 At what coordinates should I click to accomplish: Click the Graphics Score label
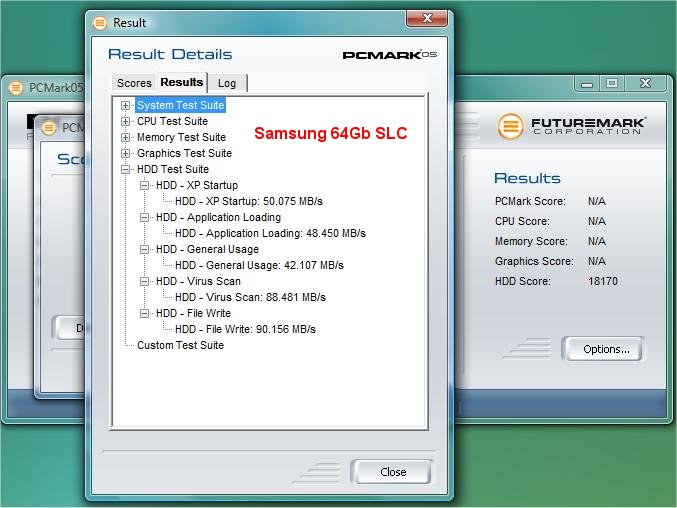(x=534, y=261)
